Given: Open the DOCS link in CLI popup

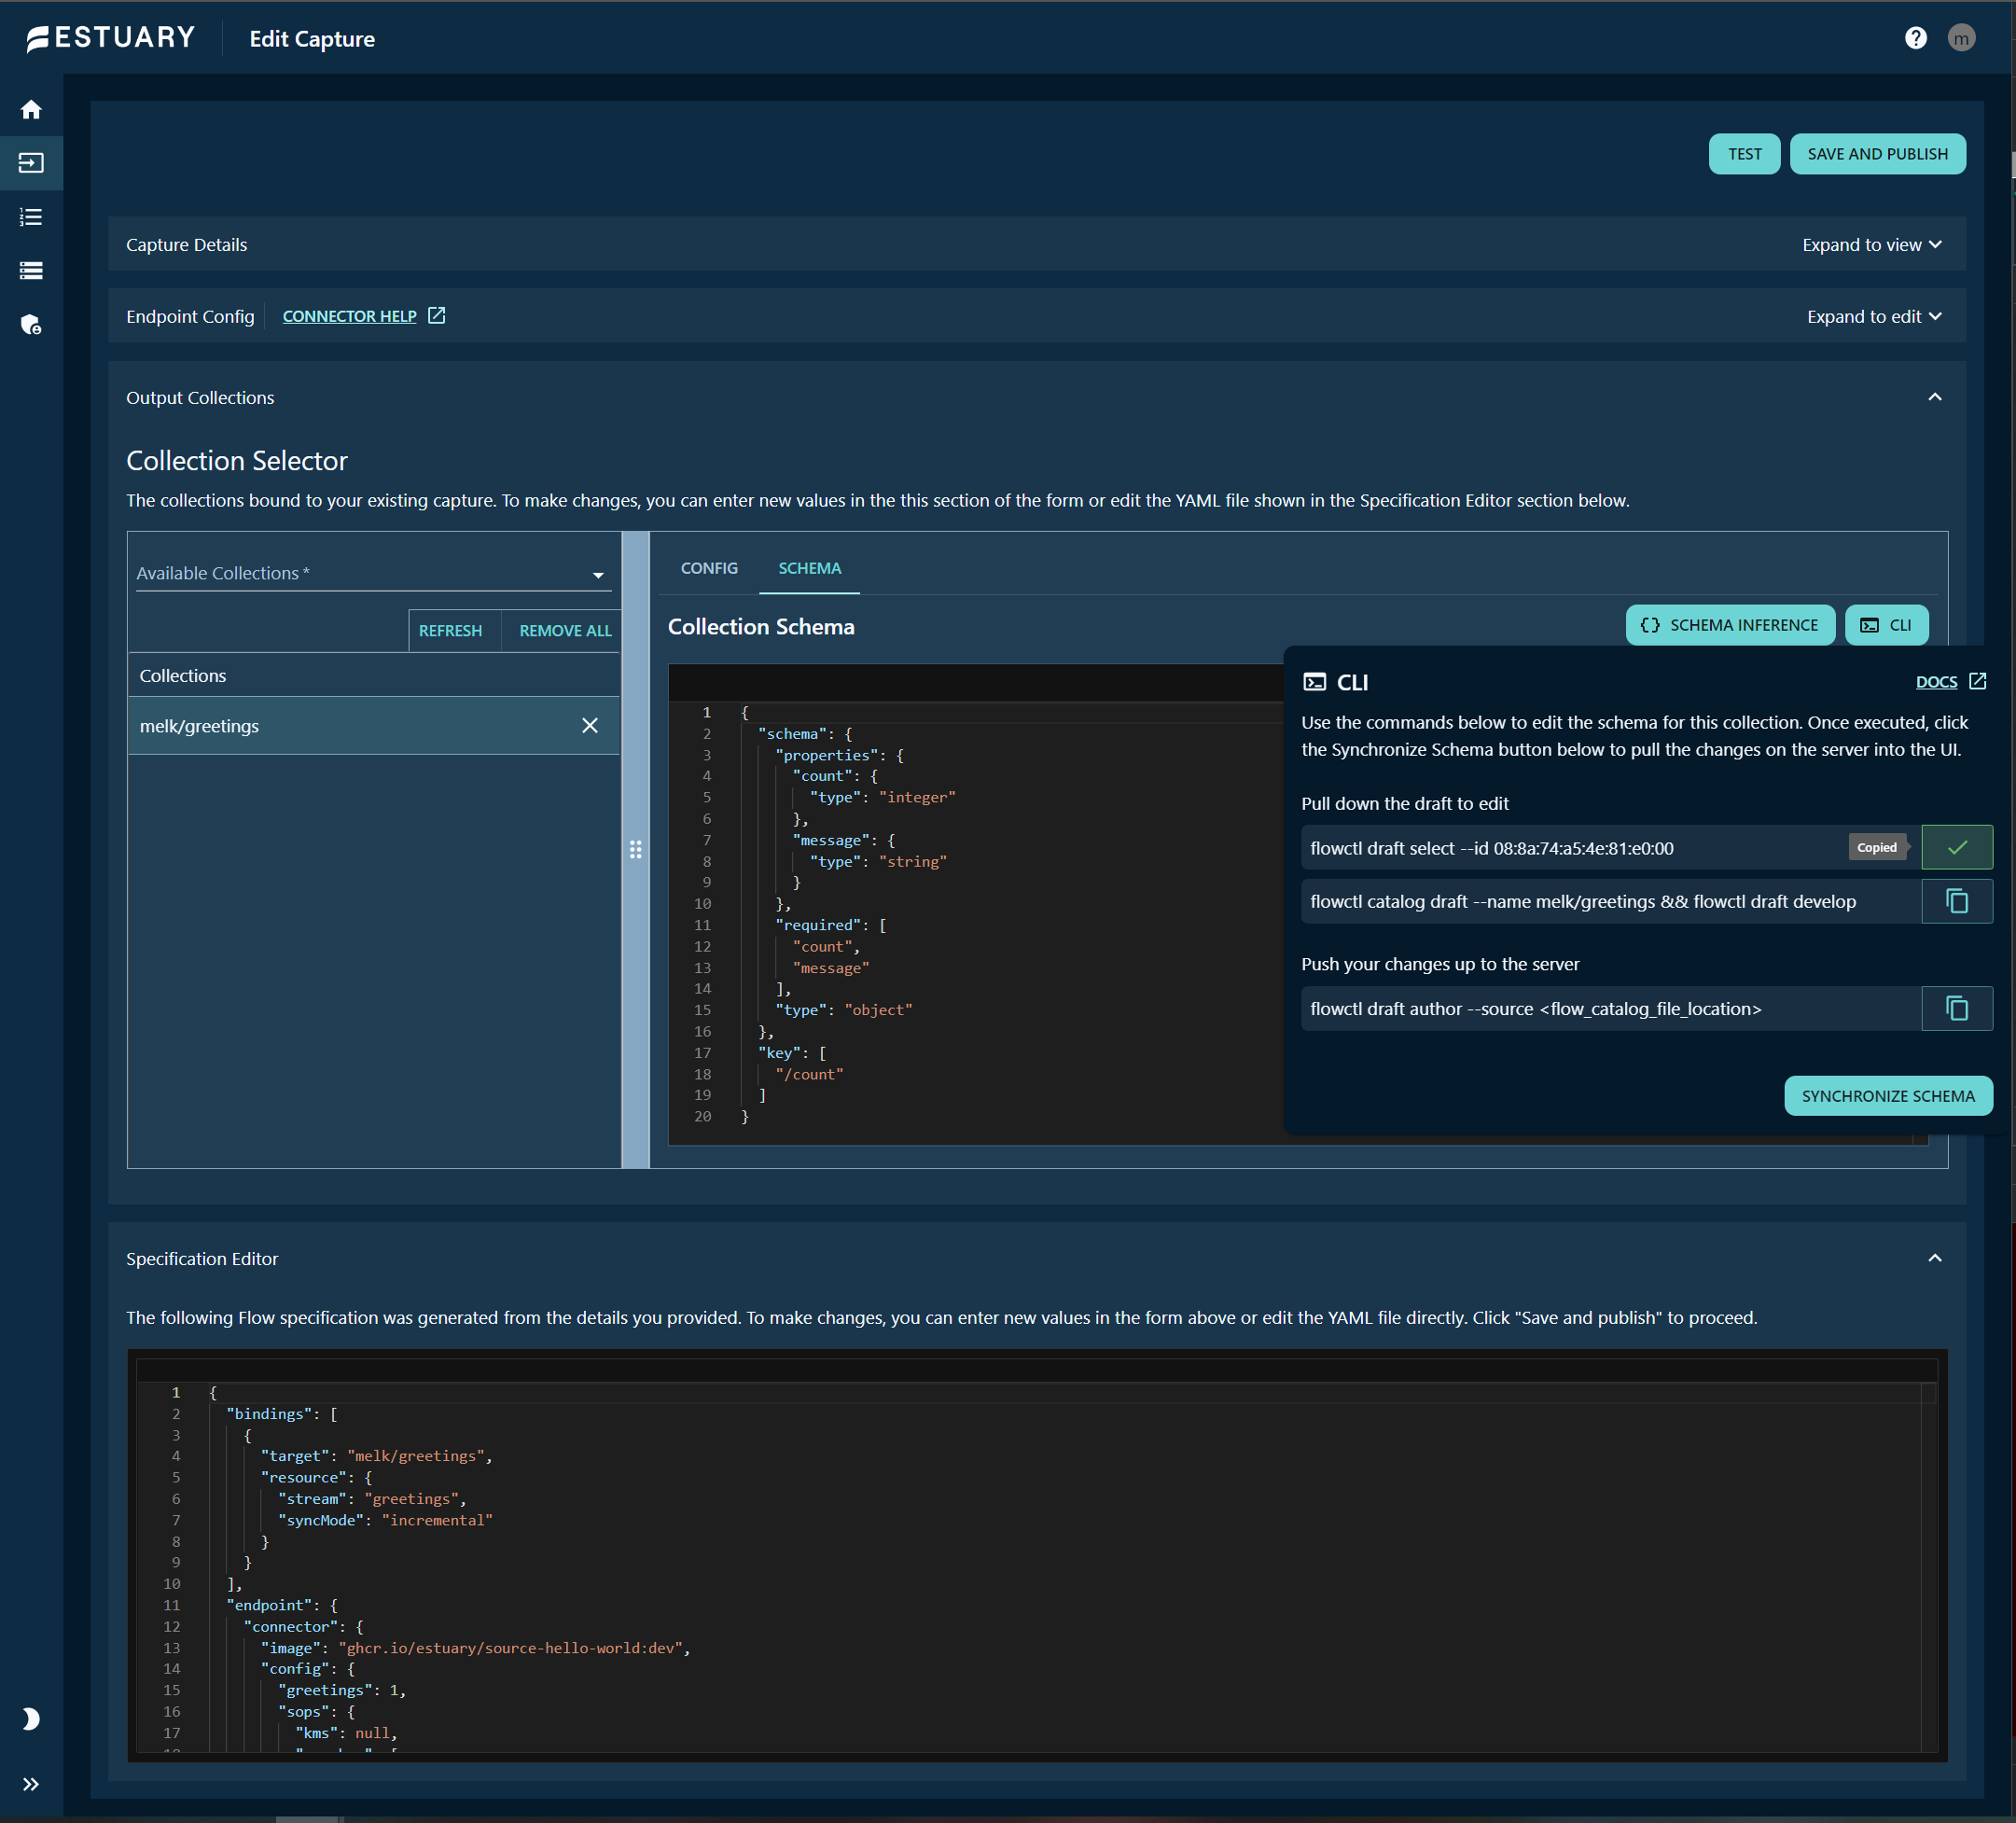Looking at the screenshot, I should (1950, 682).
